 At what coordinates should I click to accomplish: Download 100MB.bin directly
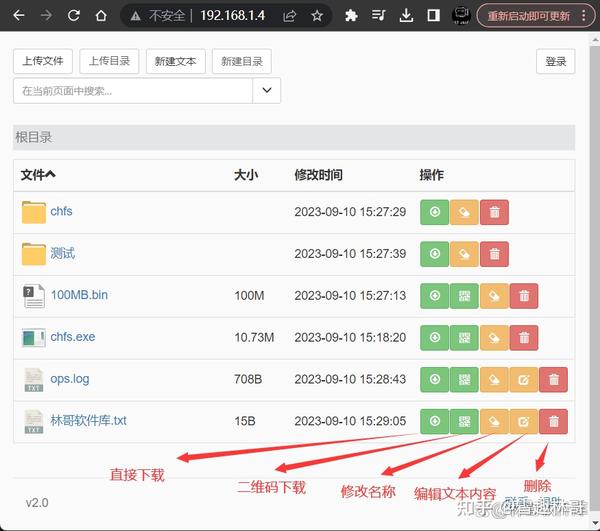[434, 296]
